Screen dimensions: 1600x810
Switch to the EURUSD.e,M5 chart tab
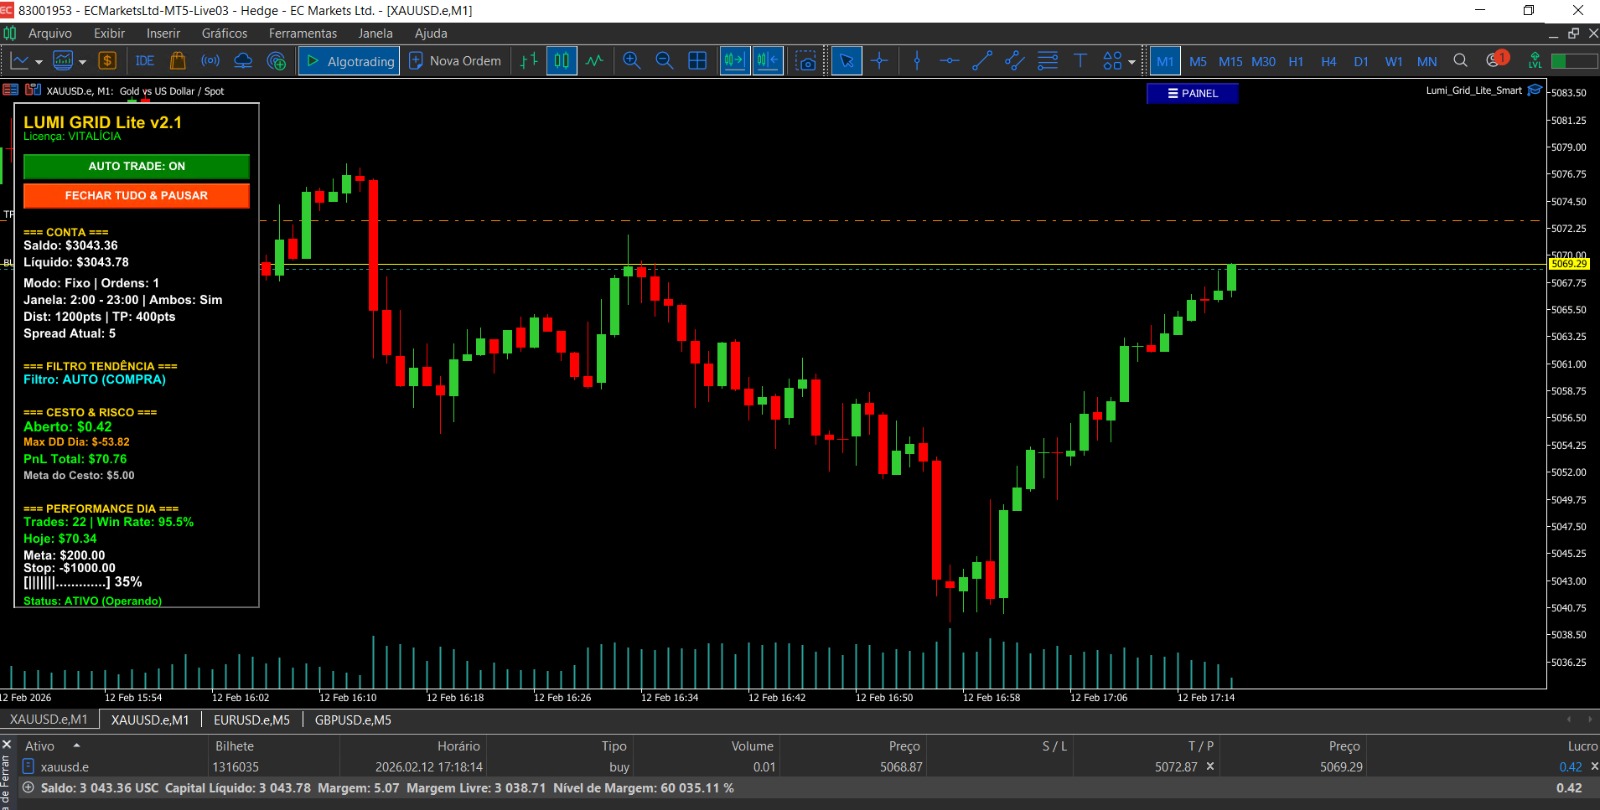coord(252,720)
